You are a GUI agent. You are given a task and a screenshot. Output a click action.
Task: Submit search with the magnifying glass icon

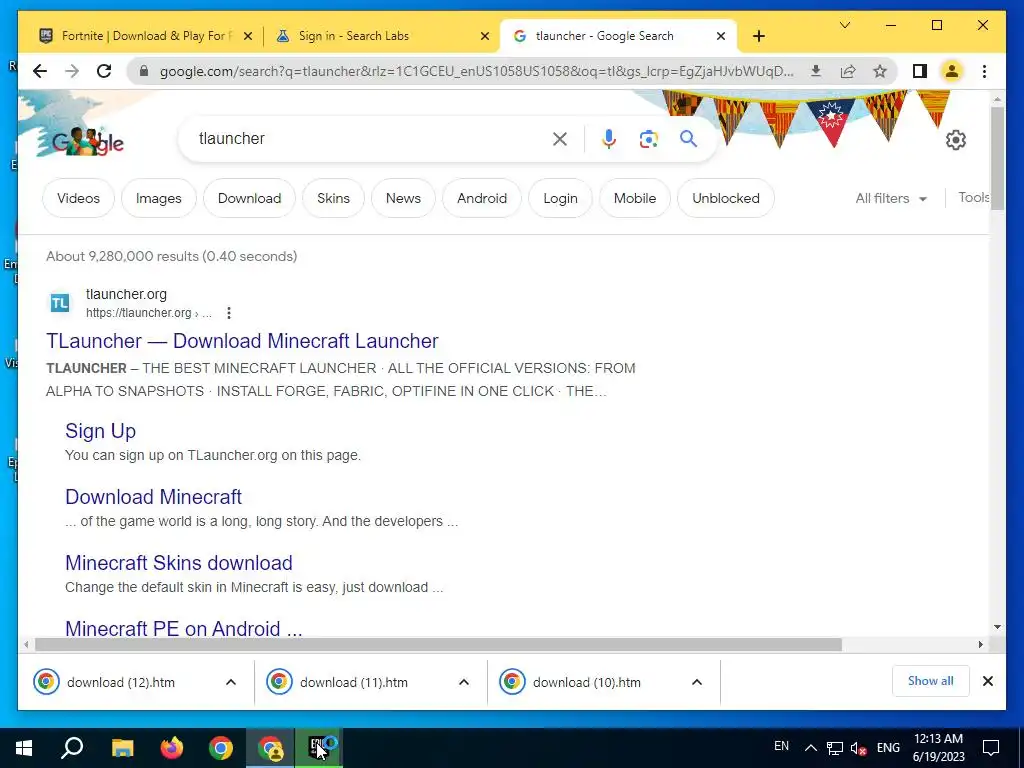tap(688, 138)
